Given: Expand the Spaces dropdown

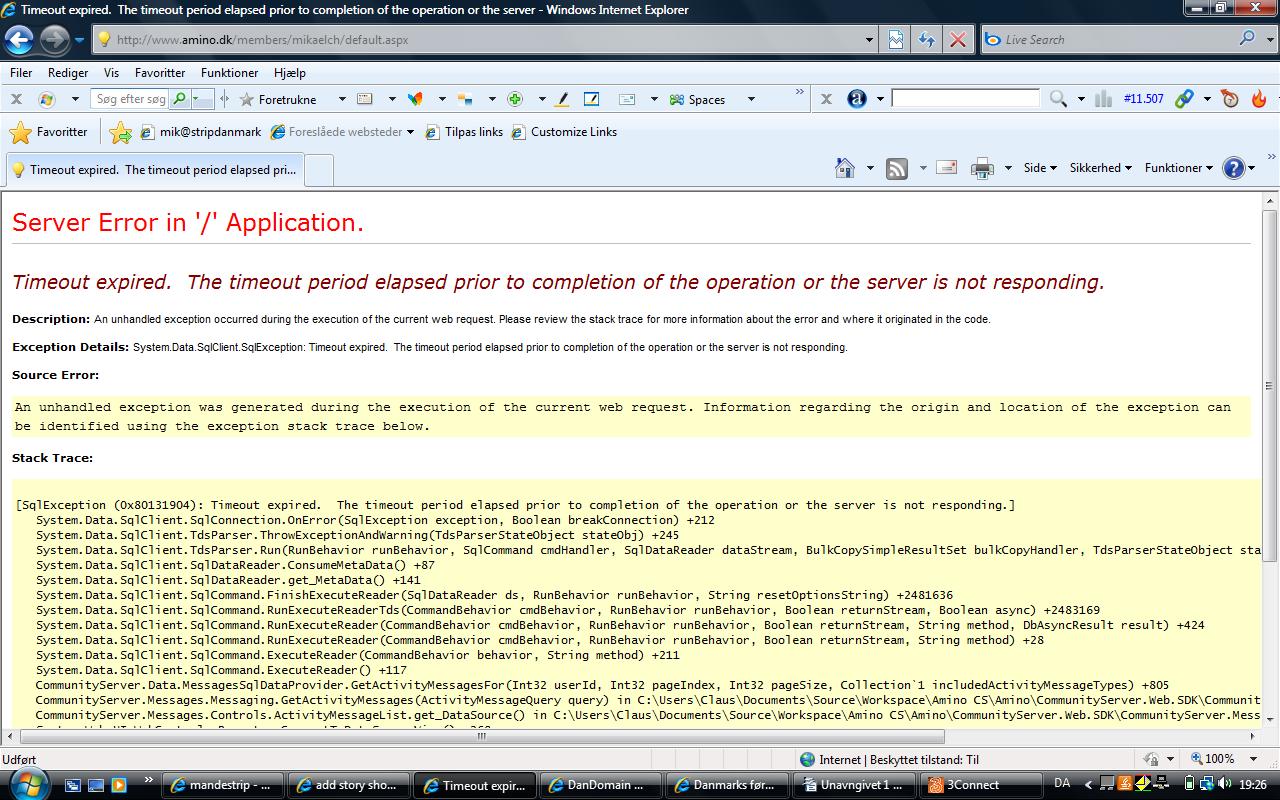Looking at the screenshot, I should point(751,99).
